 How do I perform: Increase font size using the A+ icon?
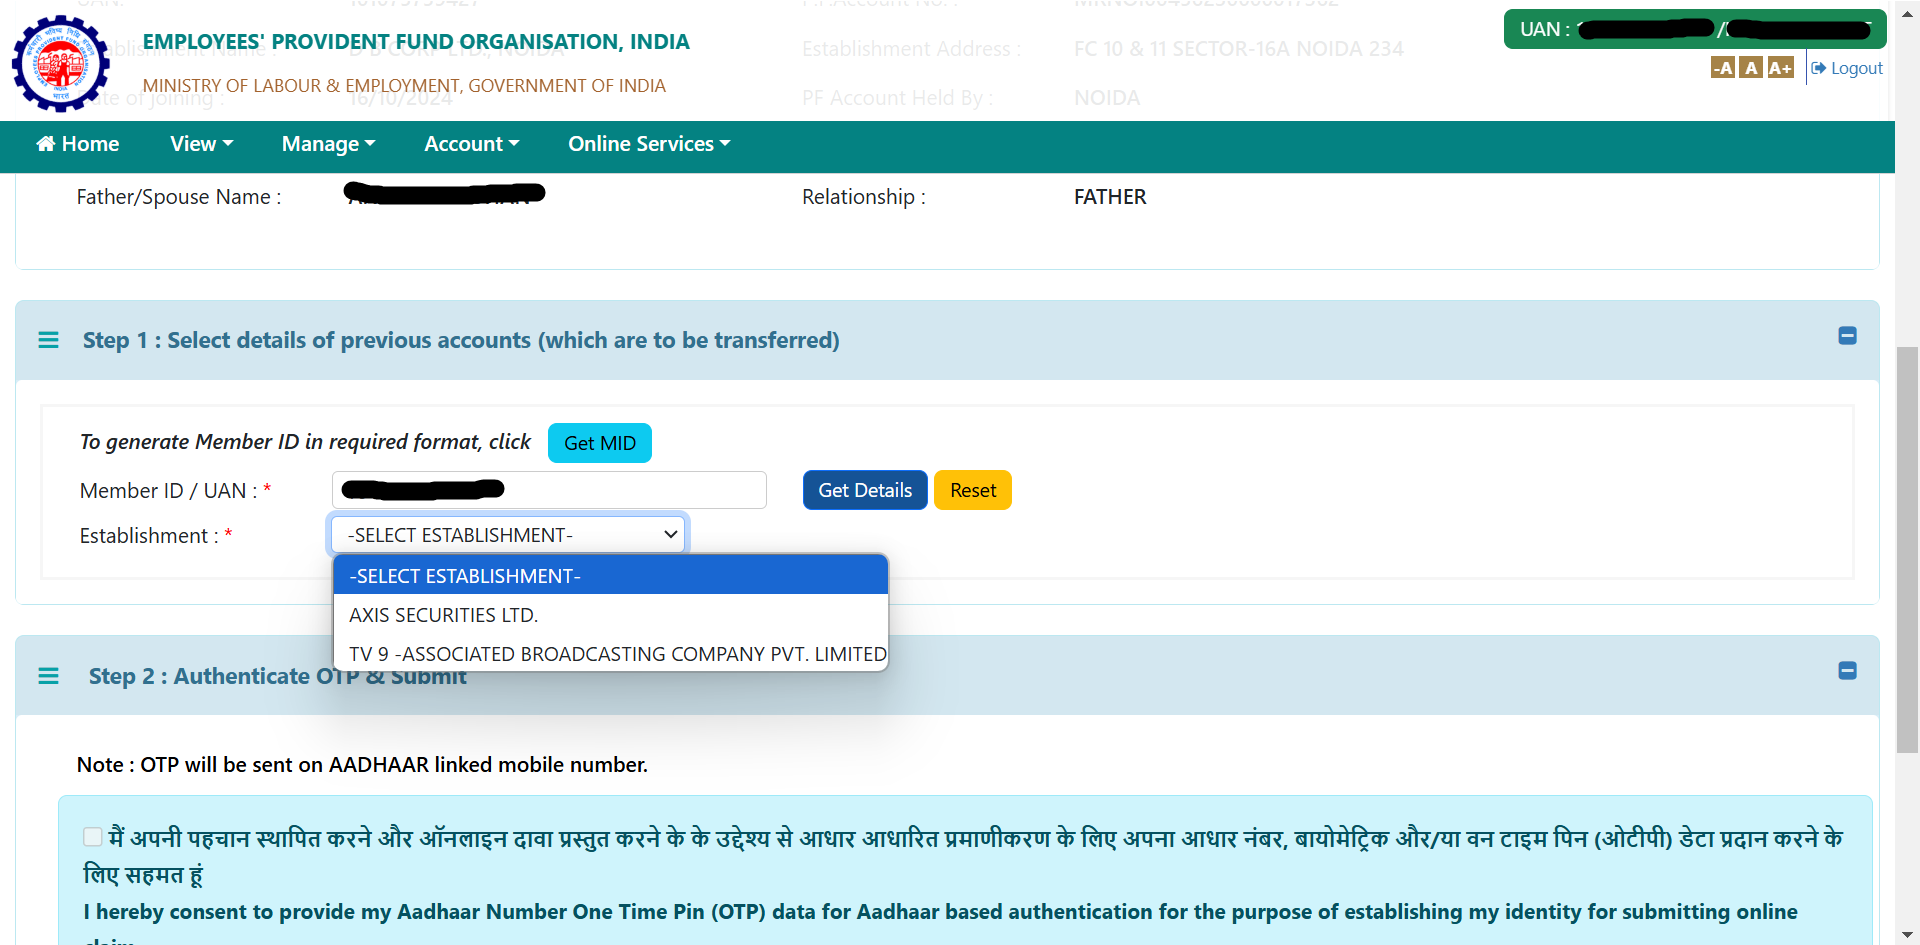point(1781,67)
